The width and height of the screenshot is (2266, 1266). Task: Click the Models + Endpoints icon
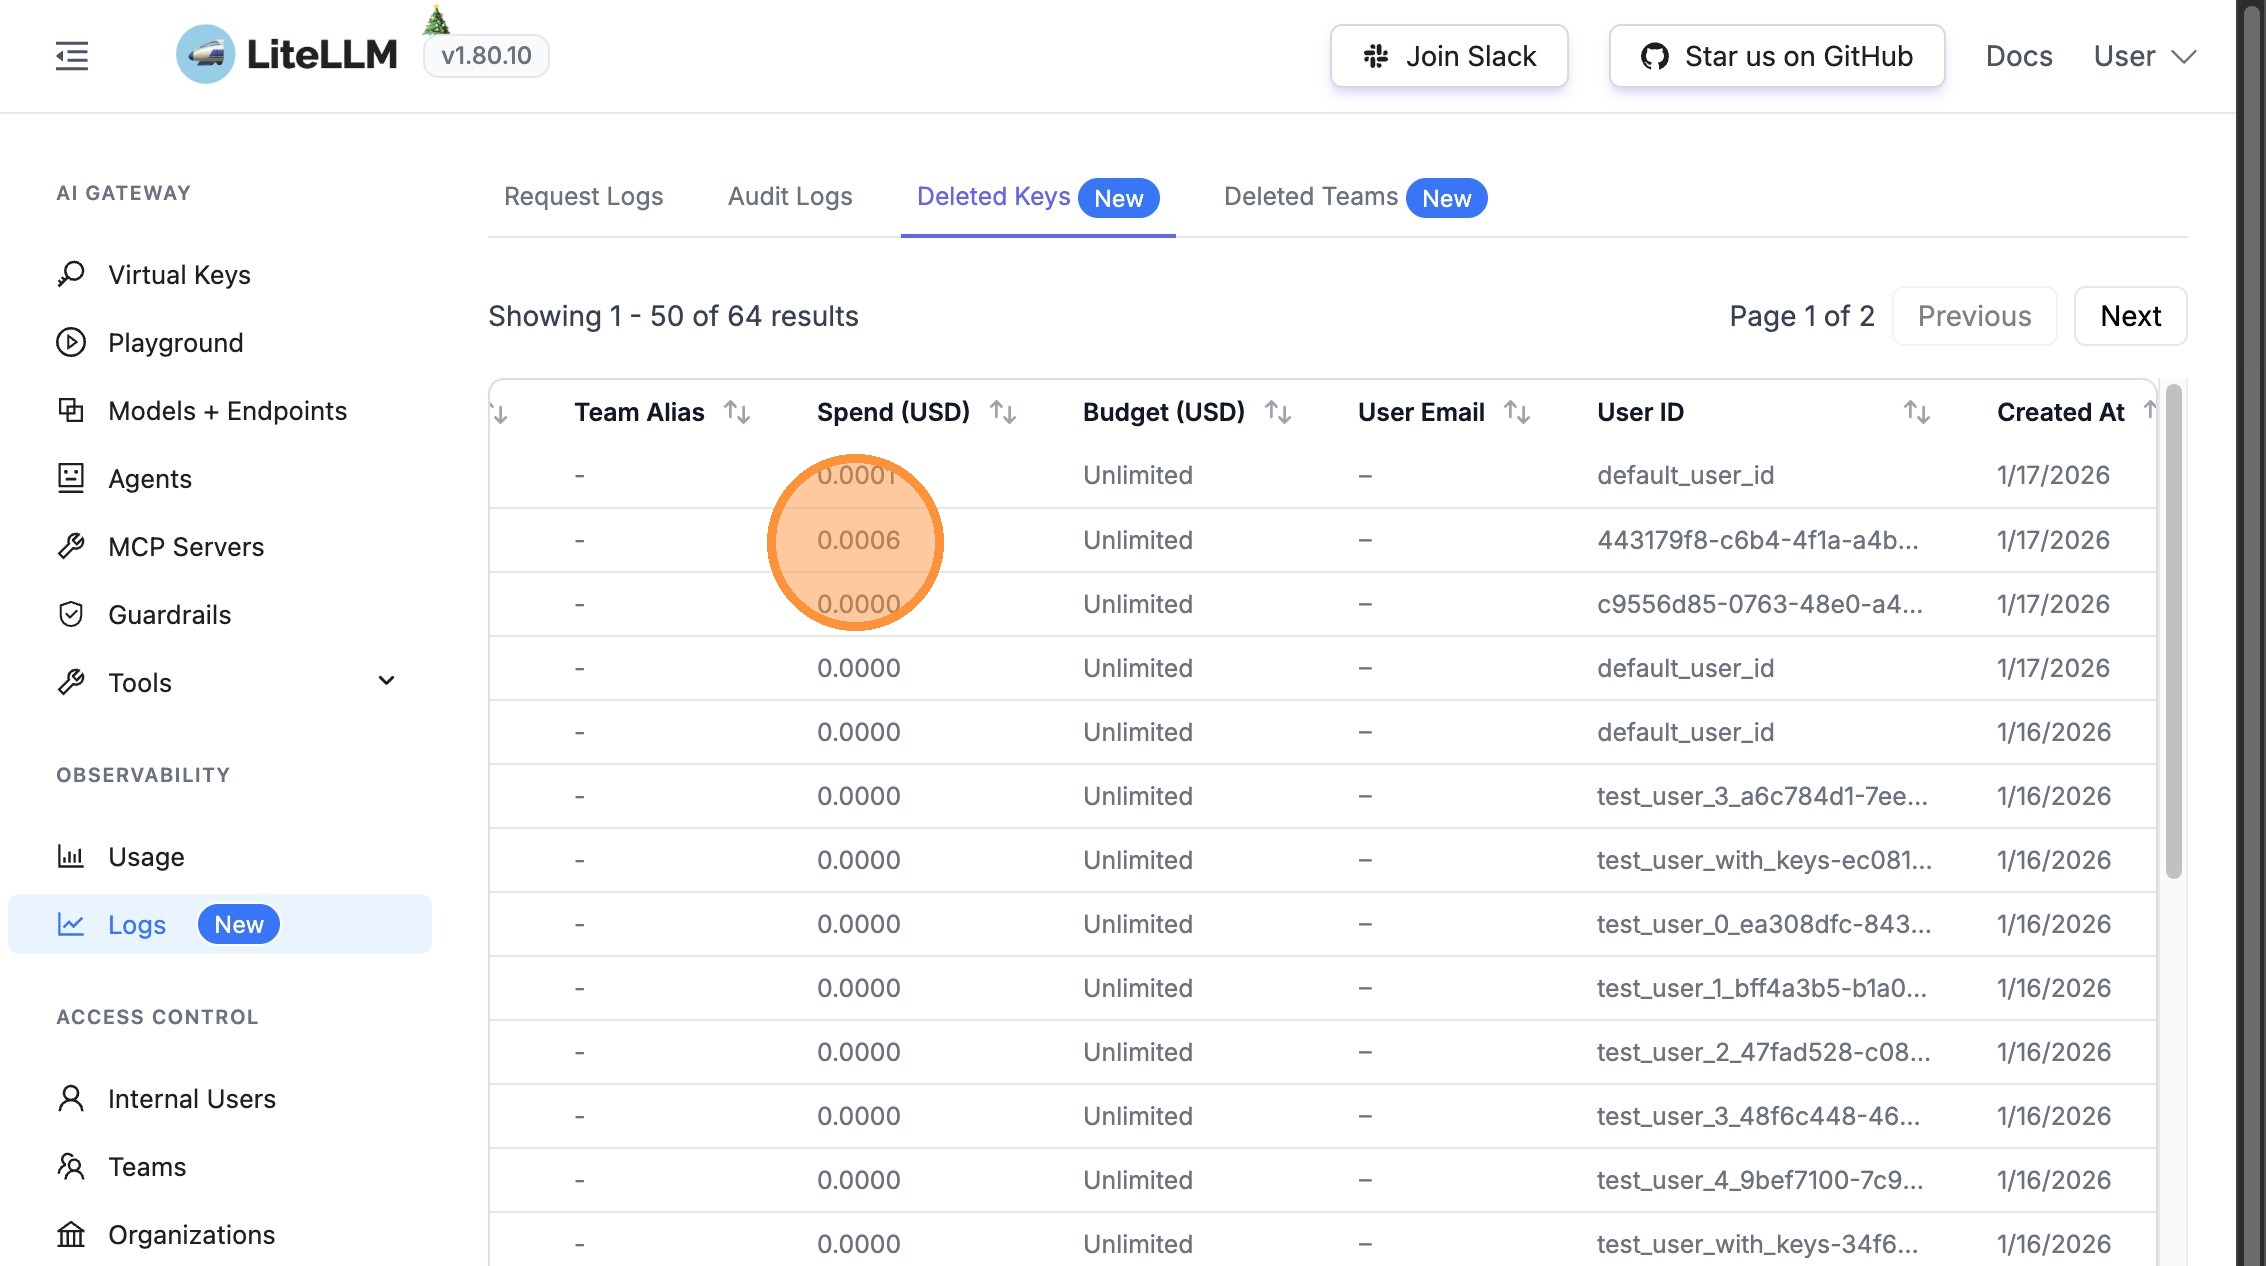click(x=71, y=410)
